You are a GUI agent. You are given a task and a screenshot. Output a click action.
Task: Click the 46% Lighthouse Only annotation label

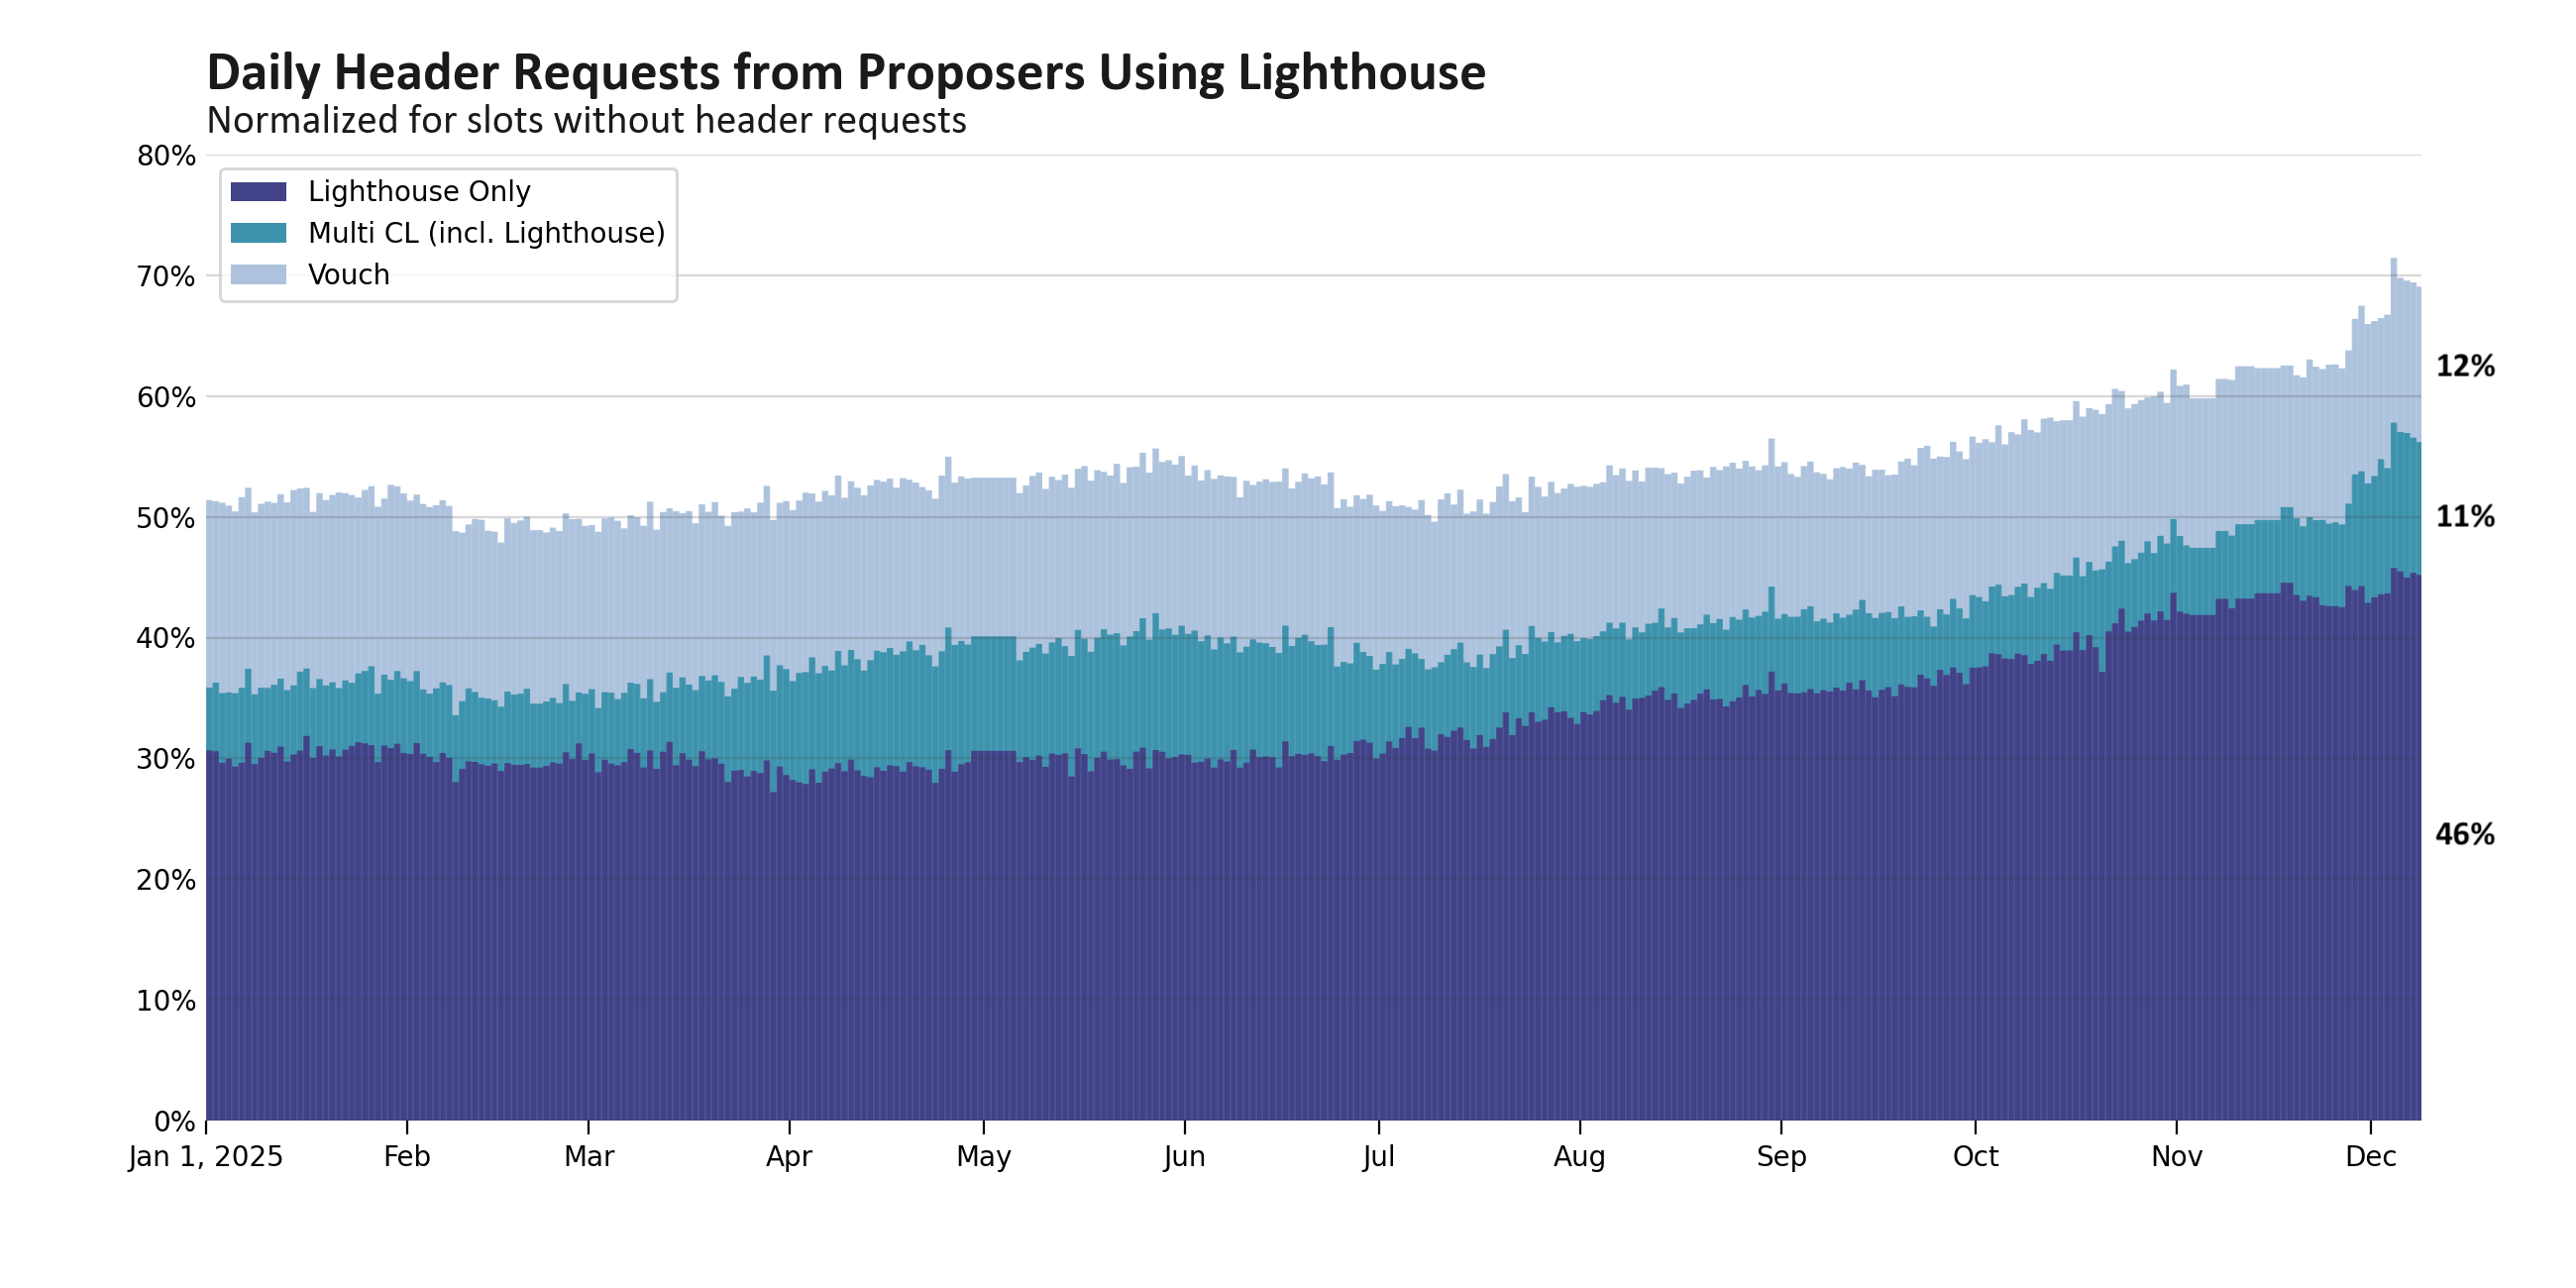coord(2464,834)
